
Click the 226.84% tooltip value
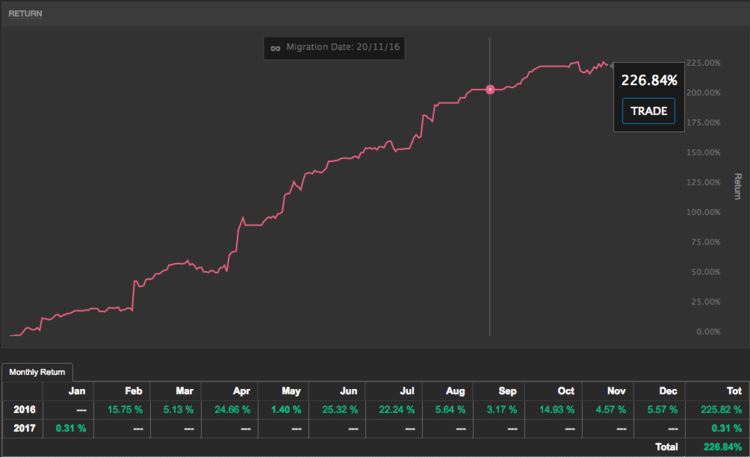[649, 80]
